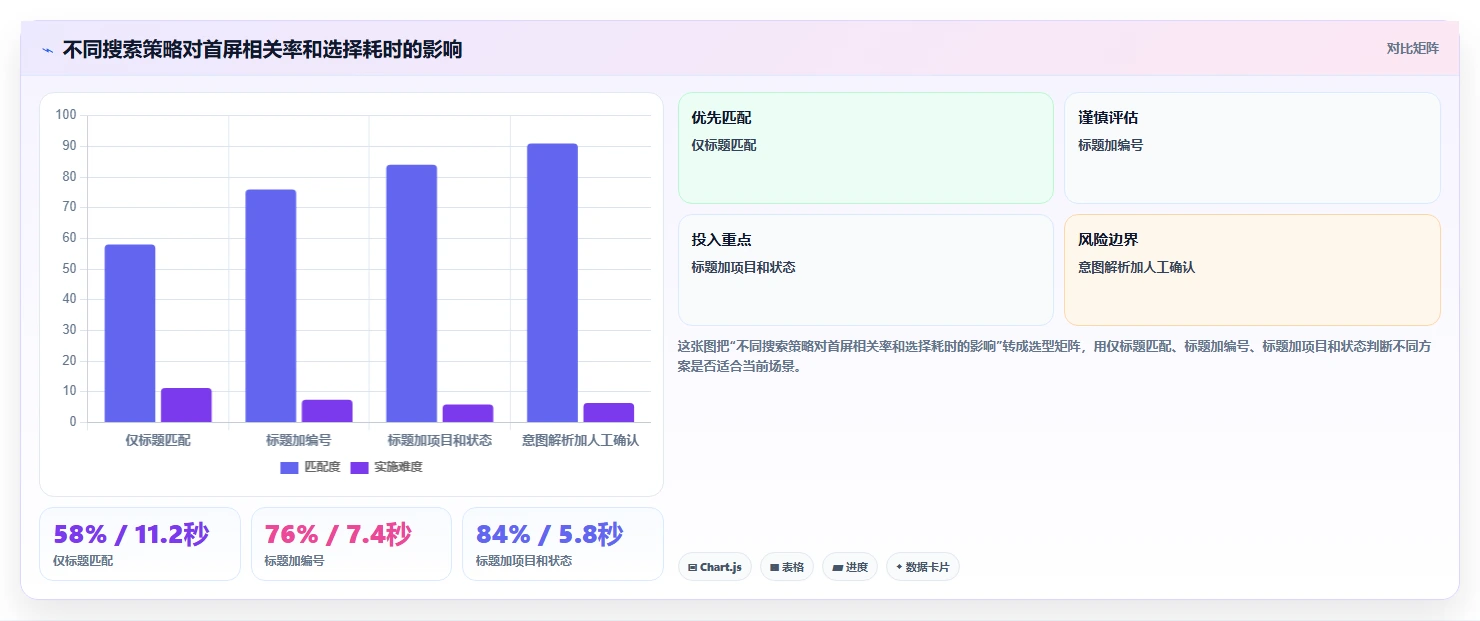The height and width of the screenshot is (621, 1480).
Task: Click the 匹配度 bar for 标题加项目和状态
Action: (x=412, y=293)
